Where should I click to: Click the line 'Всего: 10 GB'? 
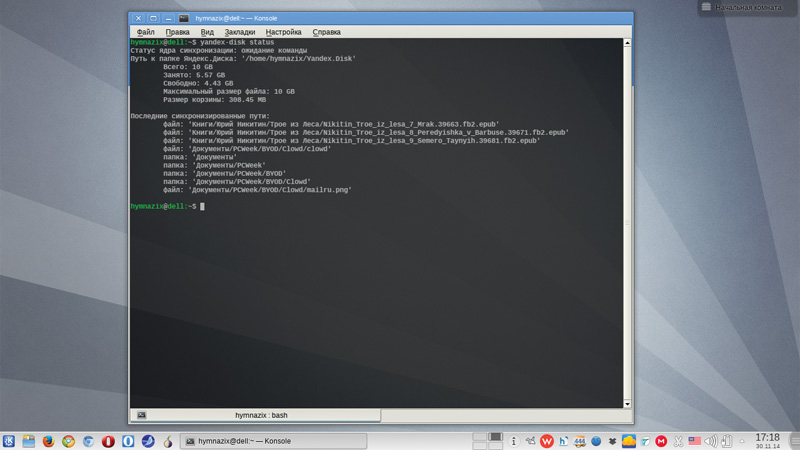[188, 67]
